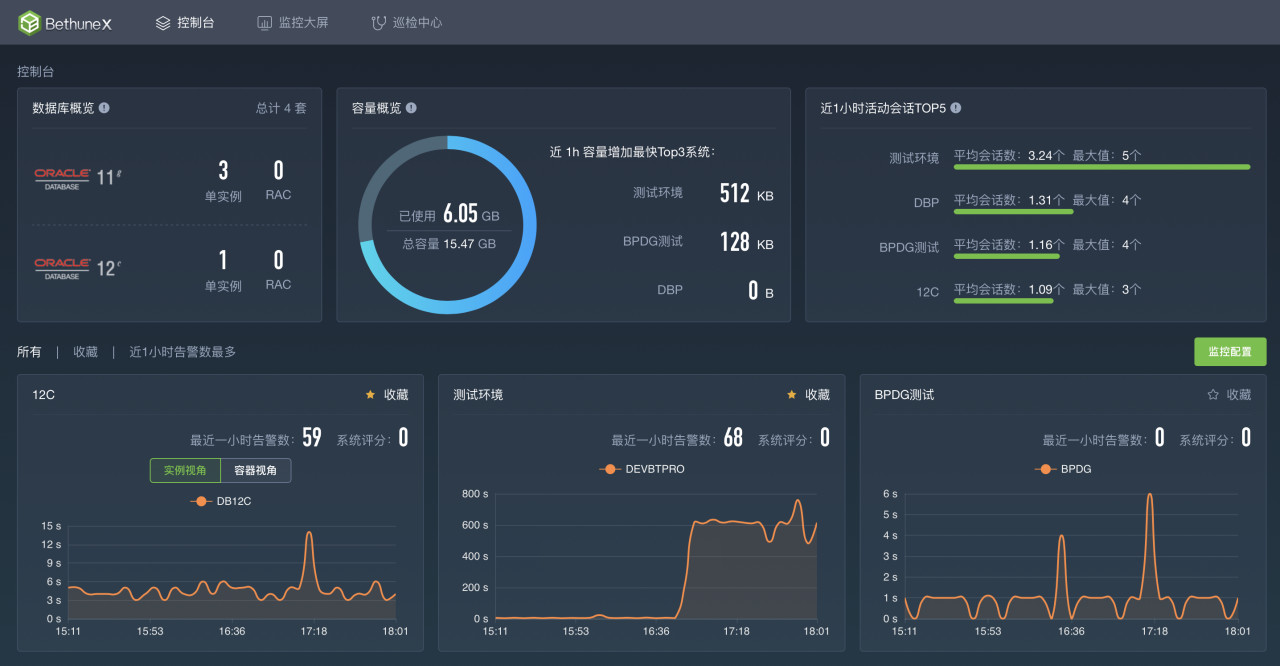Click the 监控大屏 chart icon
The height and width of the screenshot is (666, 1280).
[x=264, y=22]
